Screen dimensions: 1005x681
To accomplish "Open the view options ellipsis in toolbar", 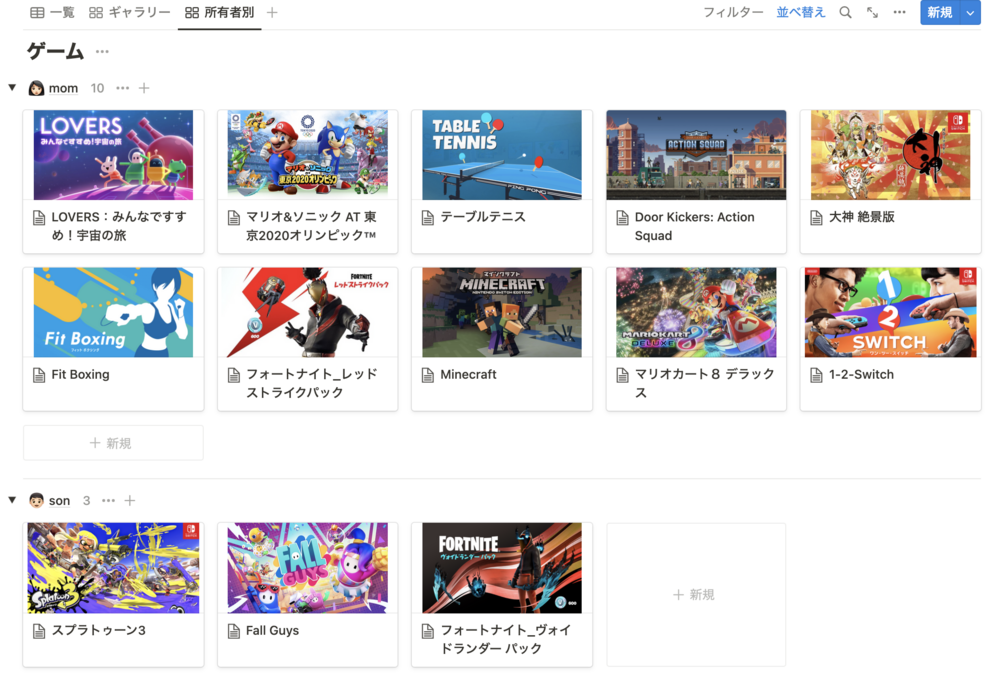I will pos(899,12).
